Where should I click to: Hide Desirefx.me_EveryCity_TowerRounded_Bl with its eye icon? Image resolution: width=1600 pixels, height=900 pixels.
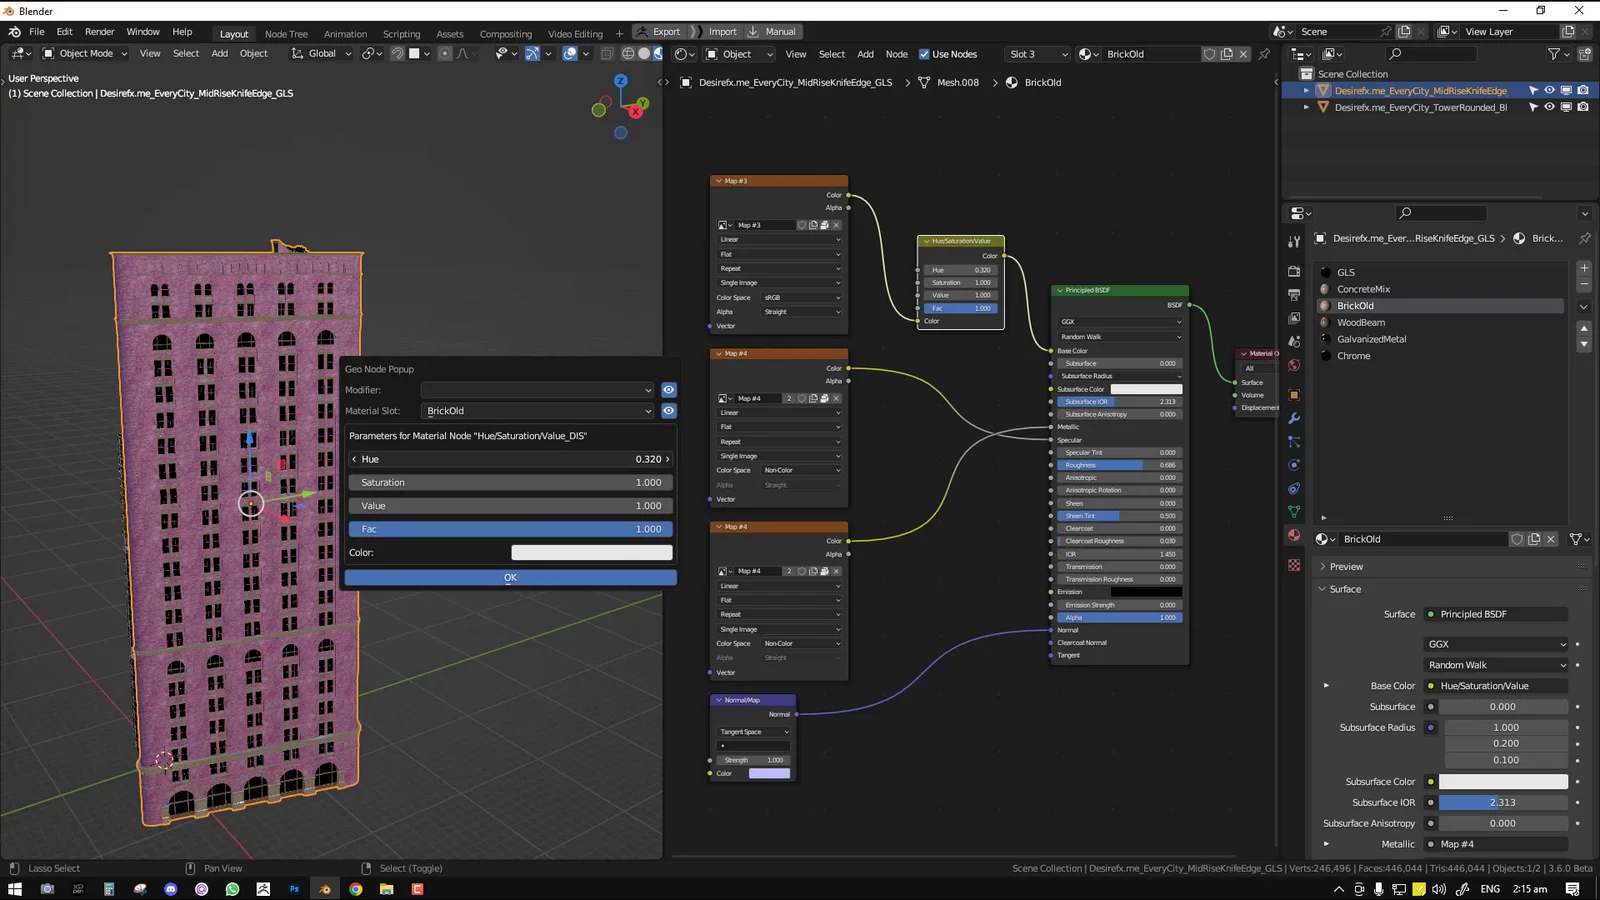coord(1549,106)
